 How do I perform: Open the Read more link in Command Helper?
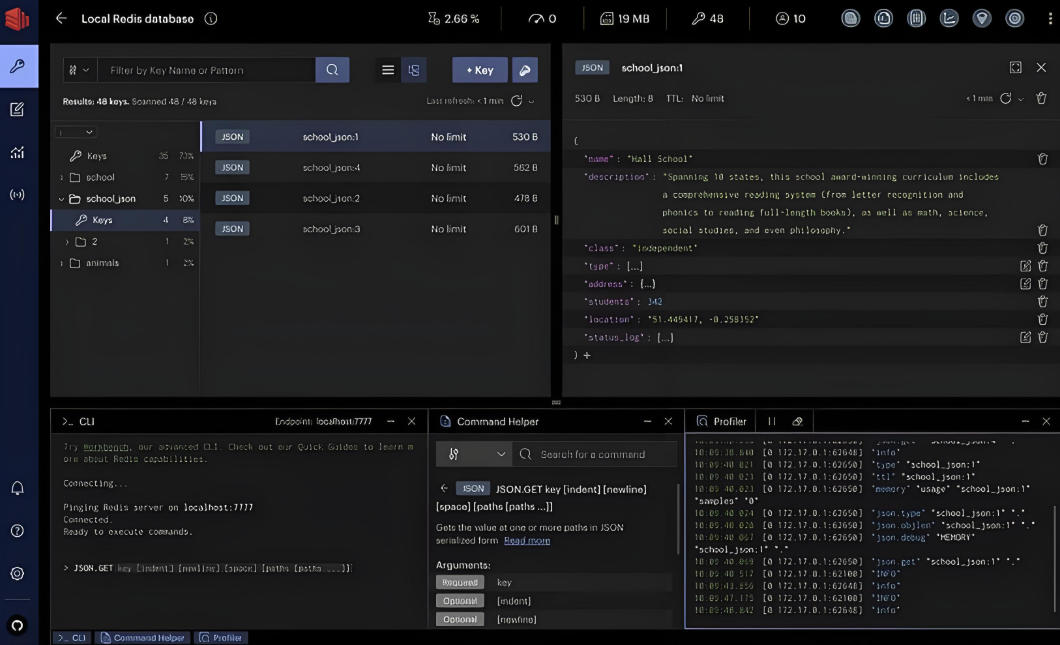coord(526,540)
